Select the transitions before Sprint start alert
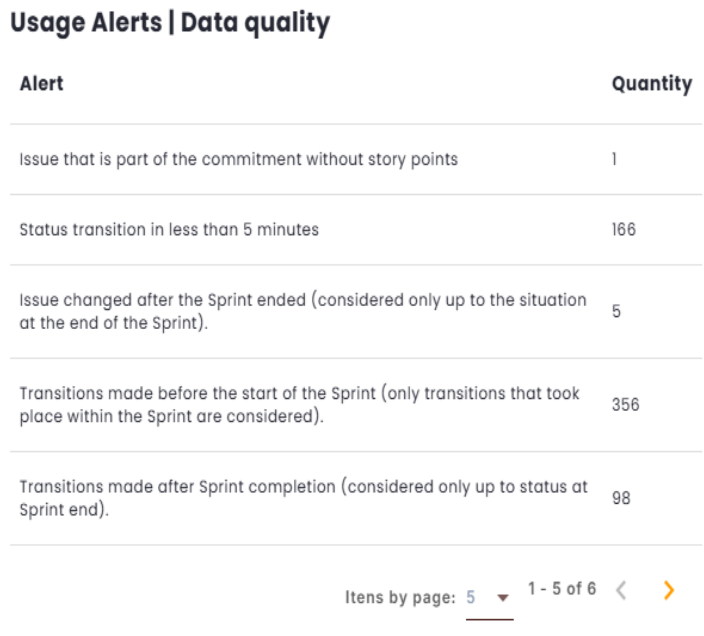The height and width of the screenshot is (636, 704). coord(299,405)
